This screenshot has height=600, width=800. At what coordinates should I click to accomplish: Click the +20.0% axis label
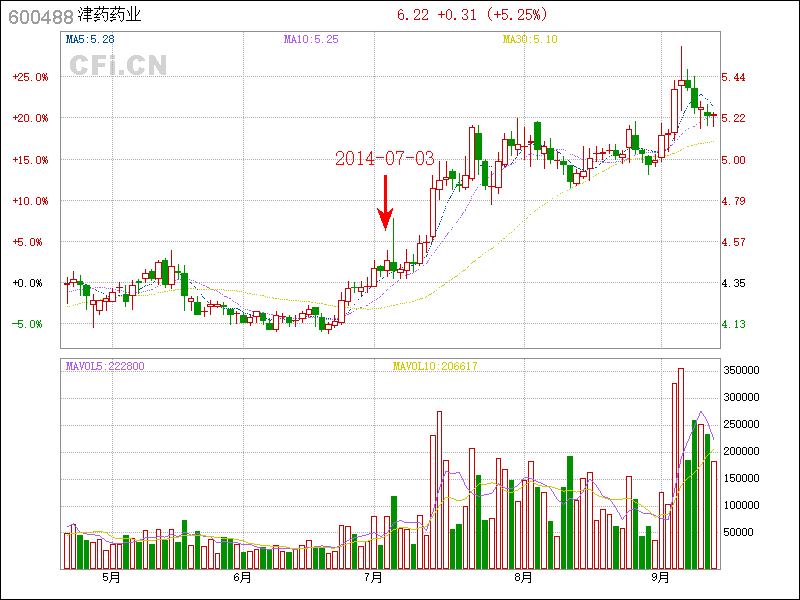pyautogui.click(x=31, y=118)
